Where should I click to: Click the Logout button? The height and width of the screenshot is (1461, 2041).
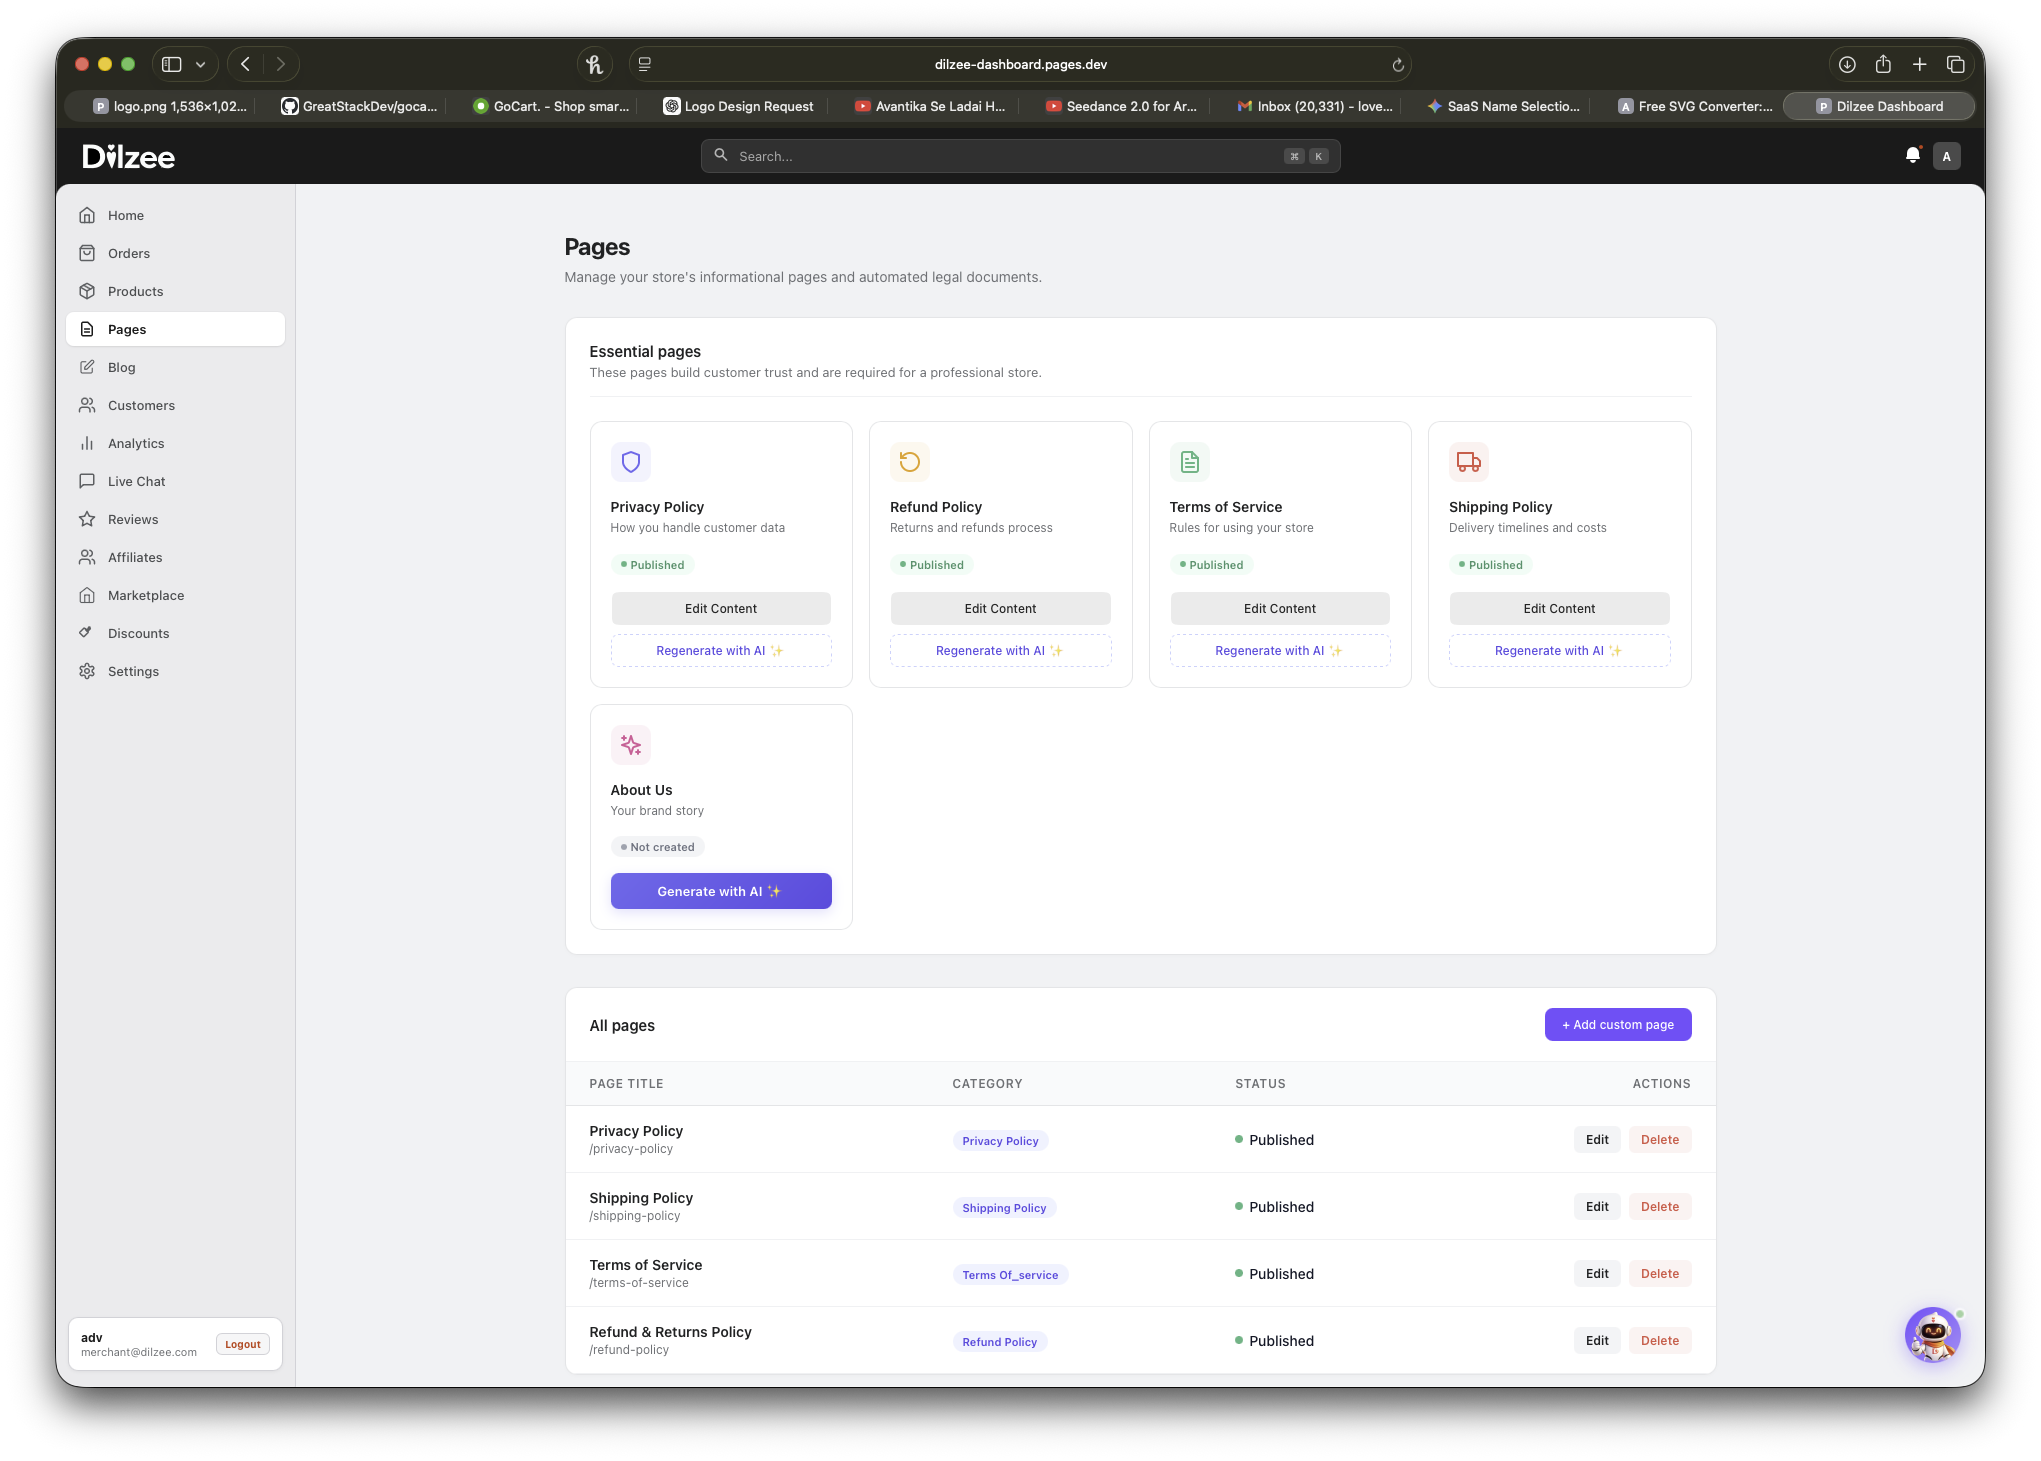tap(243, 1344)
